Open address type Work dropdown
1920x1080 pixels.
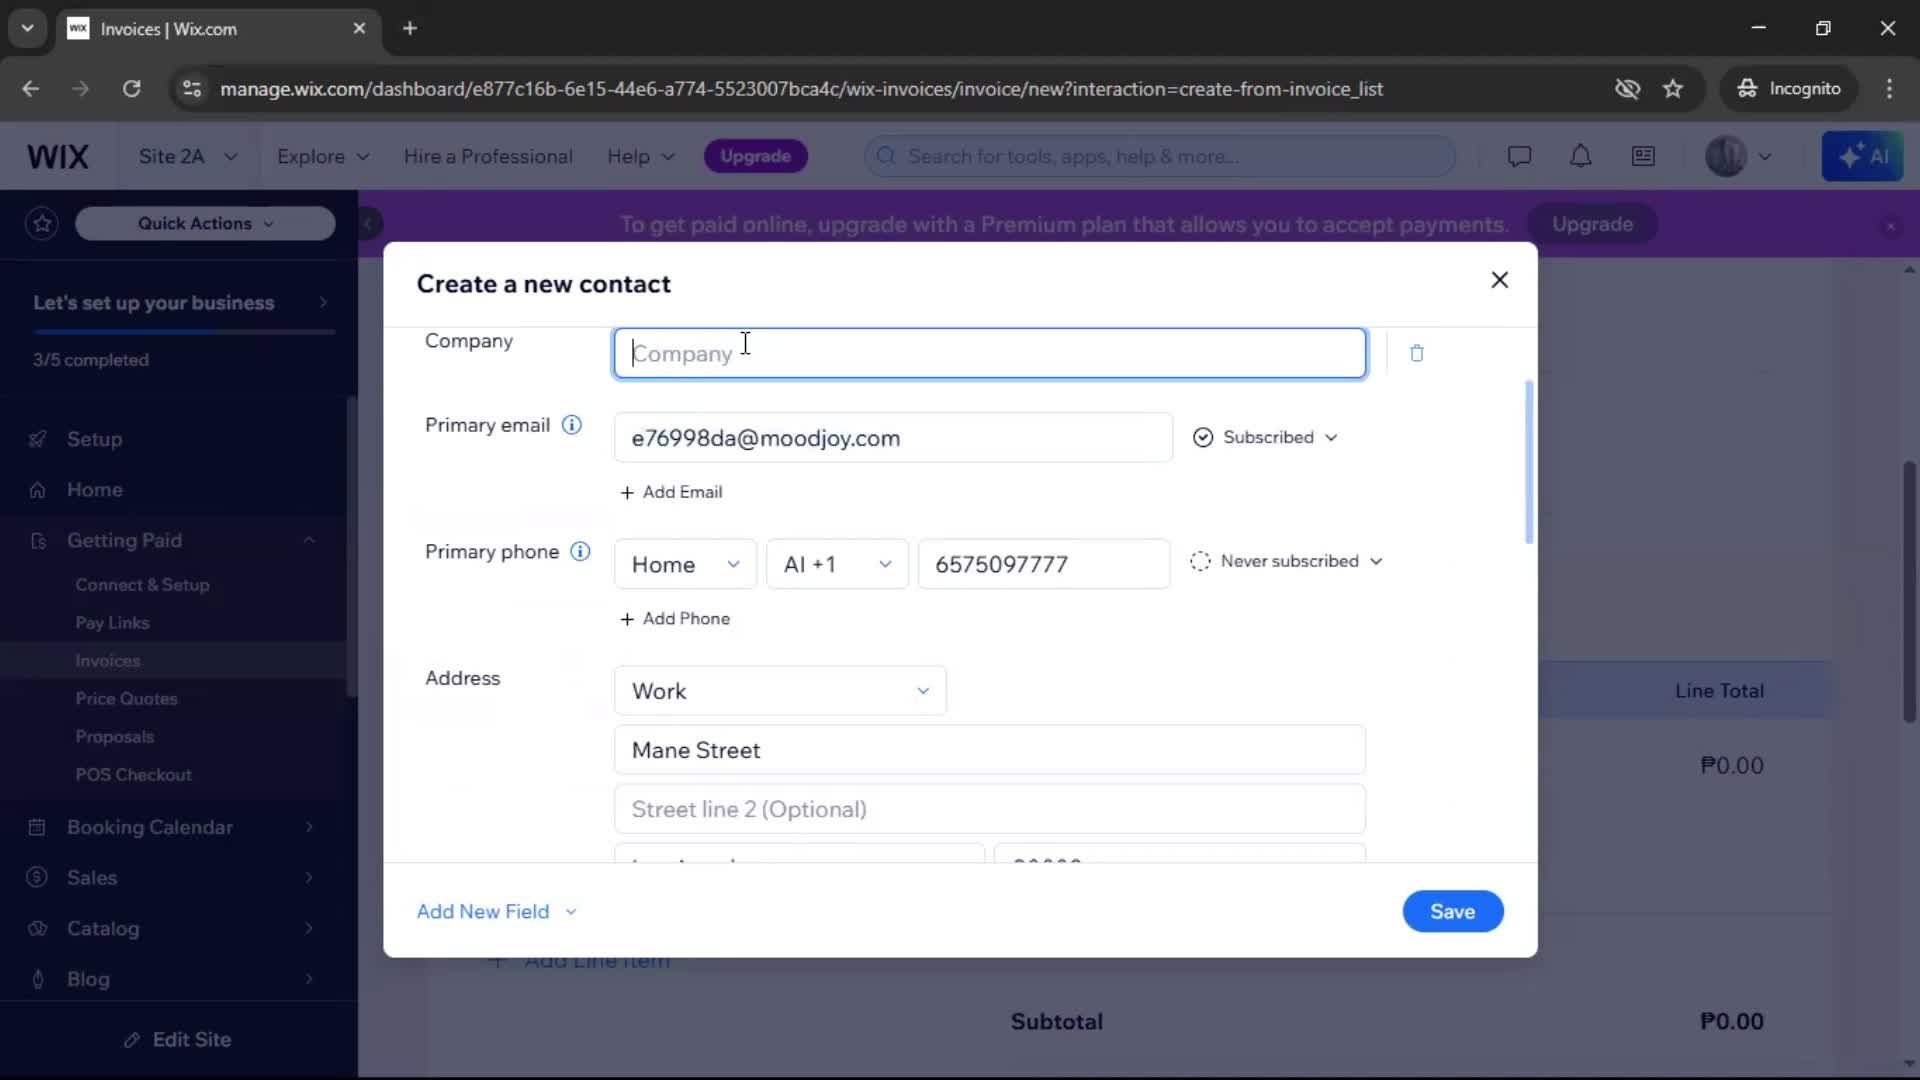coord(780,691)
